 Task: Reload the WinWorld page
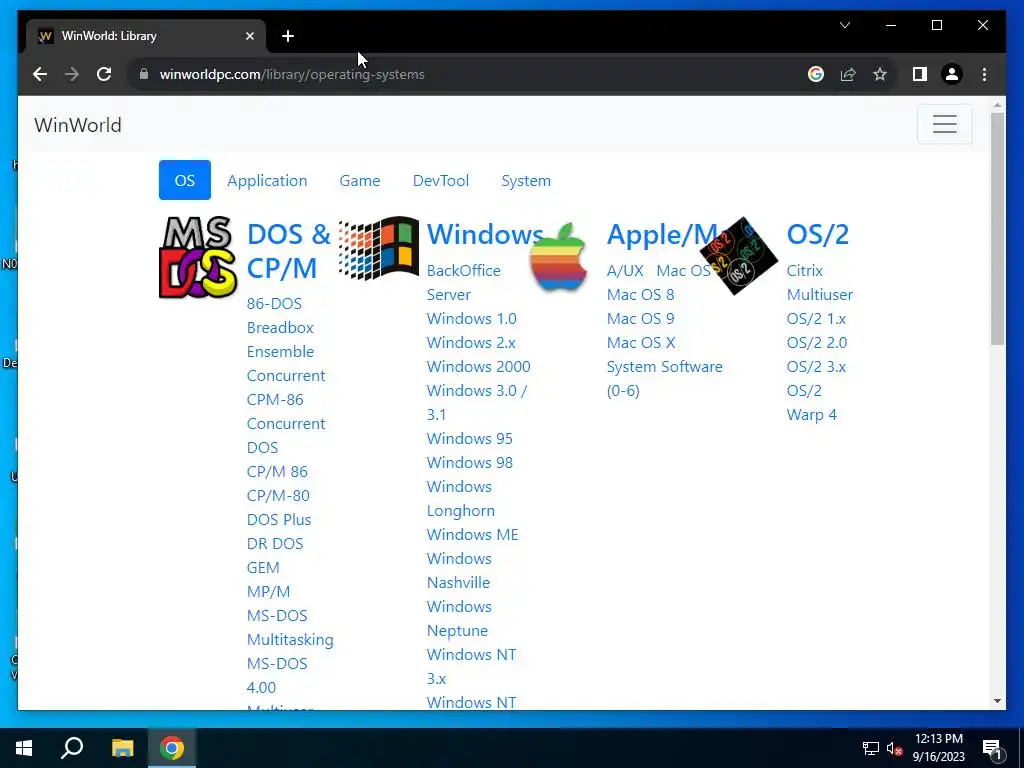pyautogui.click(x=104, y=74)
